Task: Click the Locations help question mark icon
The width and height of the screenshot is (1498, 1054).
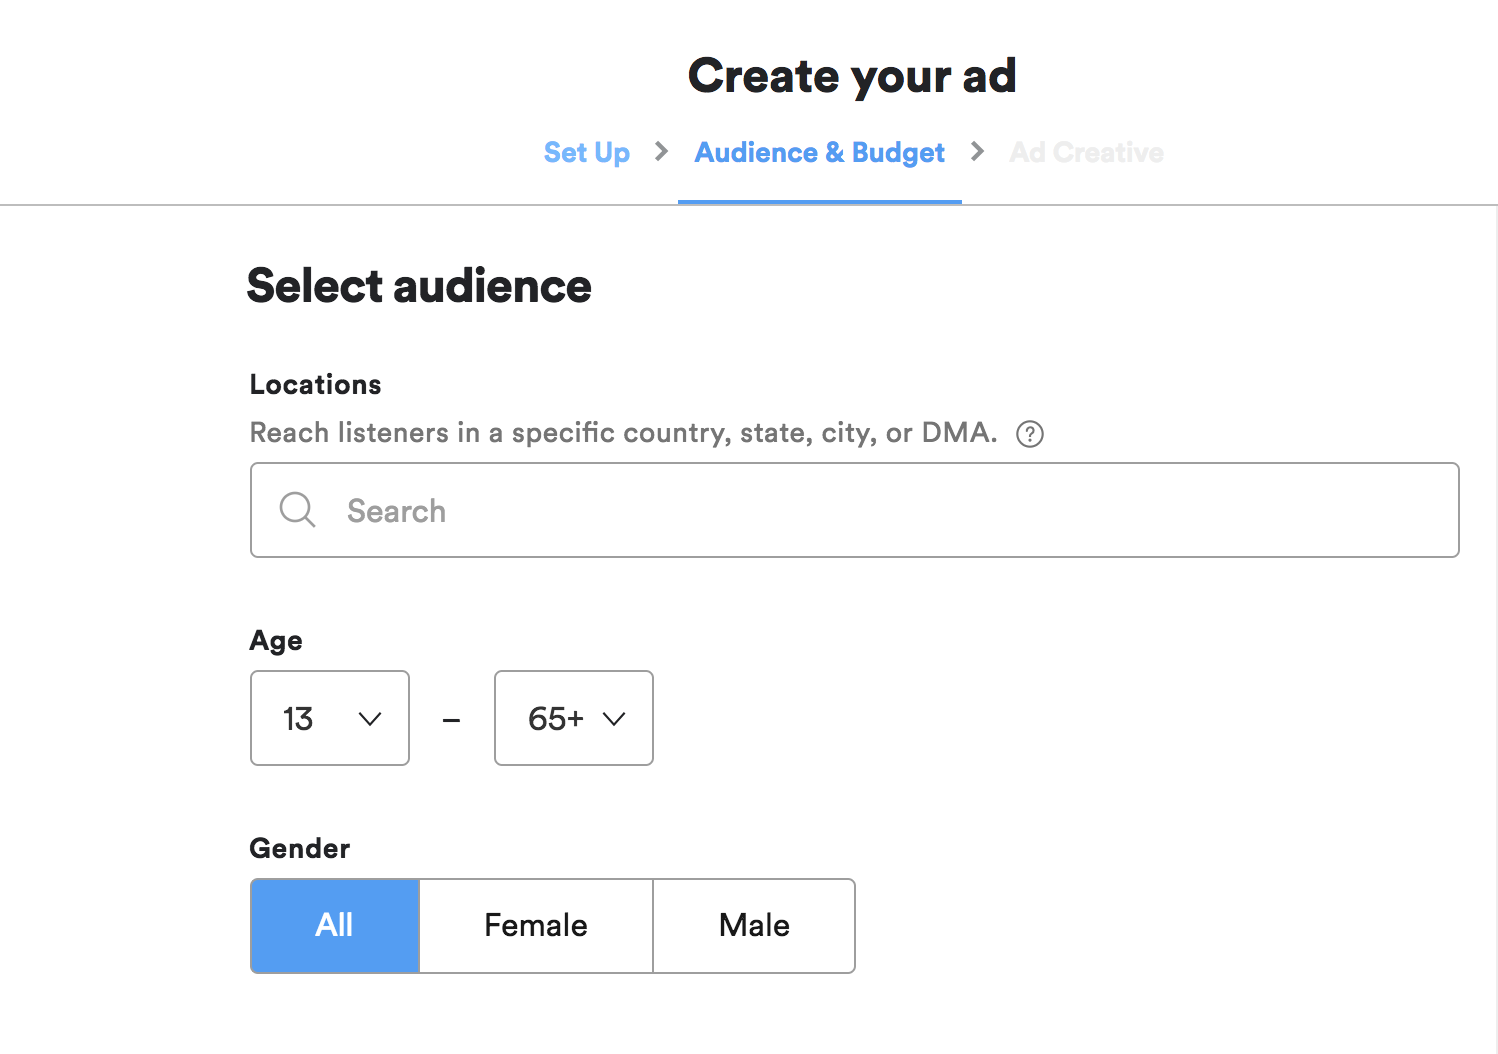Action: tap(1030, 434)
